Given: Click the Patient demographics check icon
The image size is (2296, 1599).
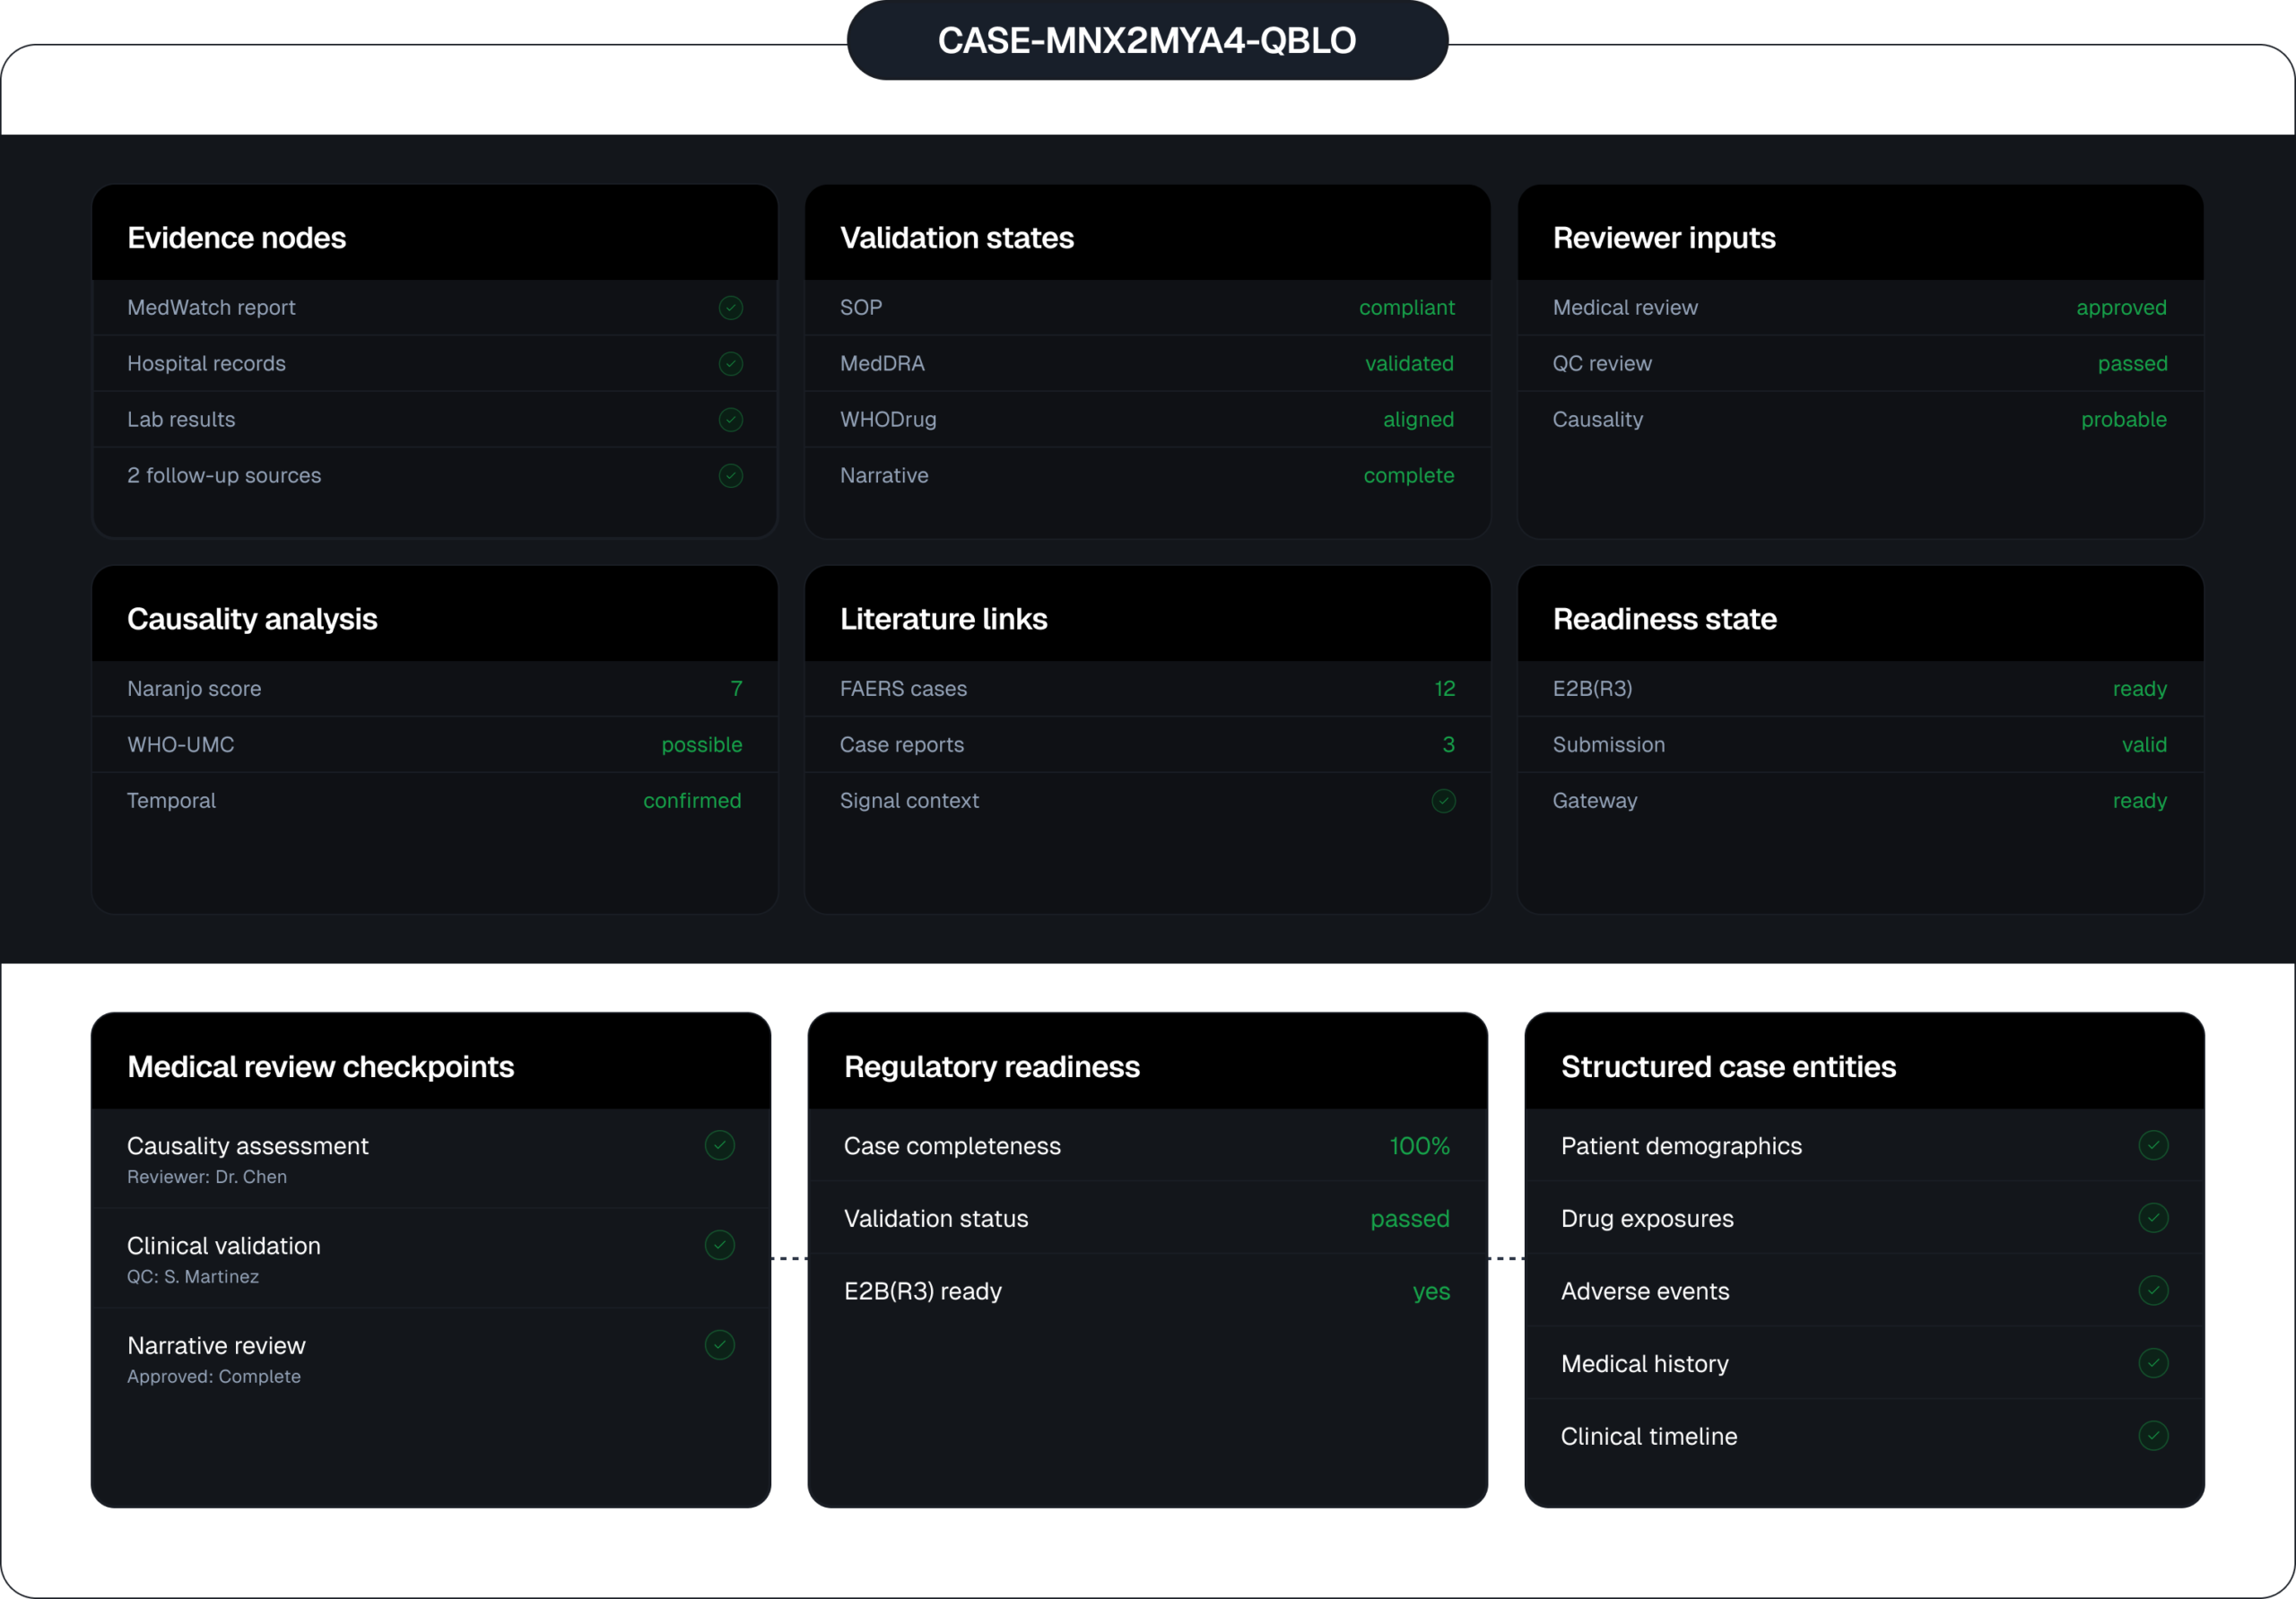Looking at the screenshot, I should (2154, 1145).
